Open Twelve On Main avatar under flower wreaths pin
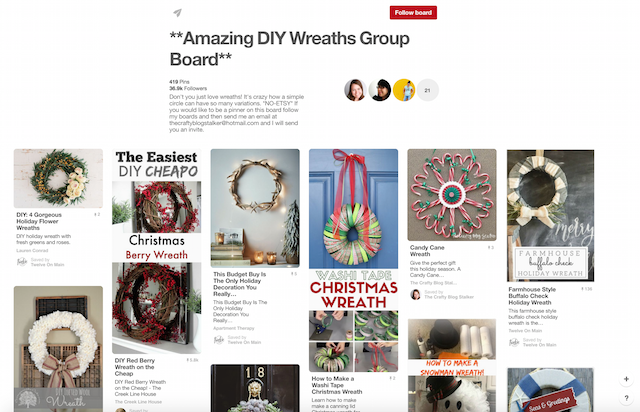The height and width of the screenshot is (412, 640). [x=22, y=262]
